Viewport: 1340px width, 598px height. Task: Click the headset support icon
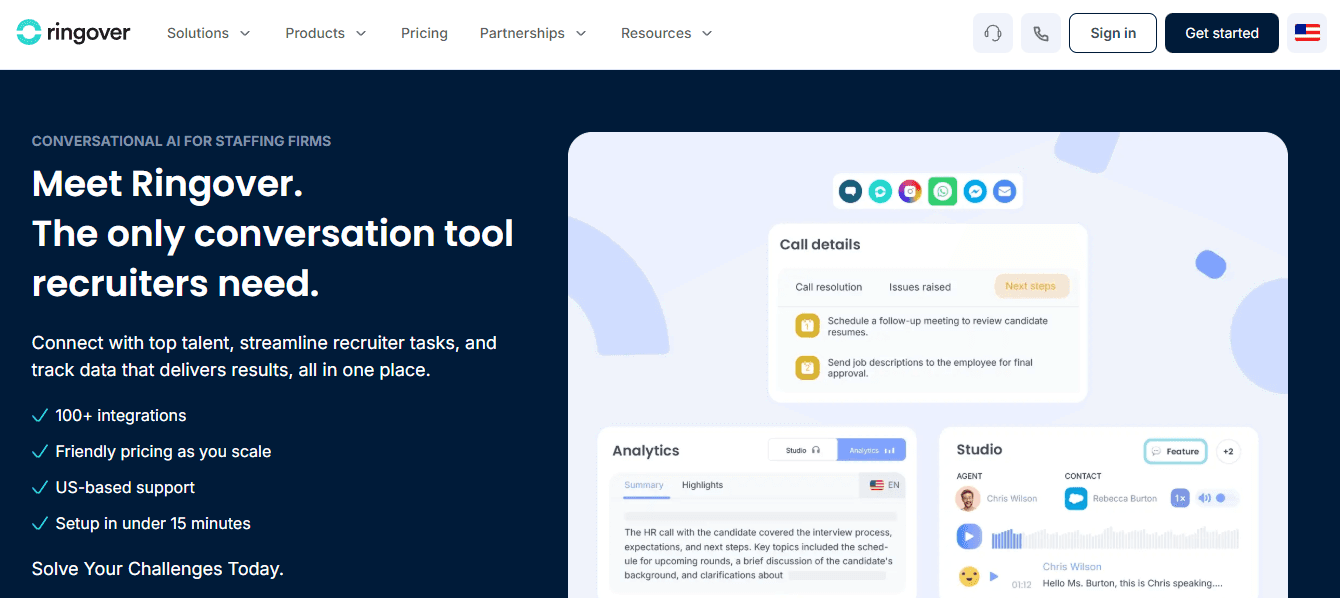click(993, 33)
